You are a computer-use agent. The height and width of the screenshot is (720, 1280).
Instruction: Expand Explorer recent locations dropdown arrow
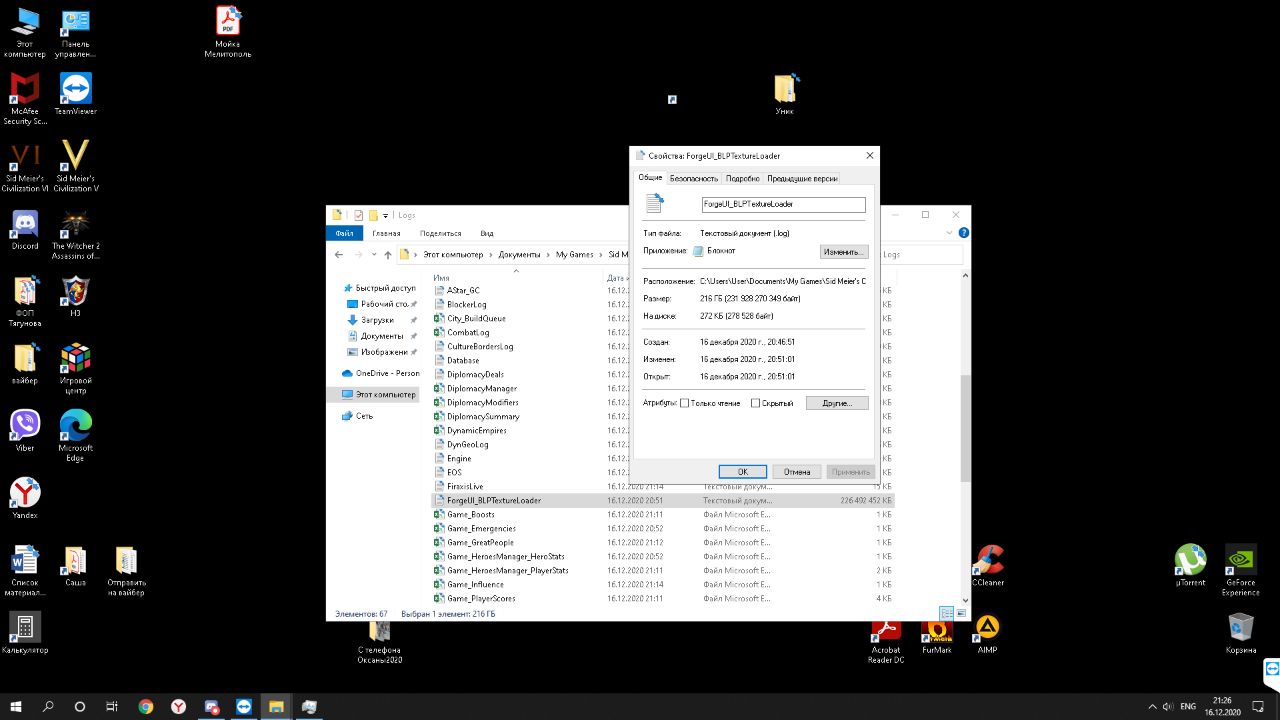374,255
